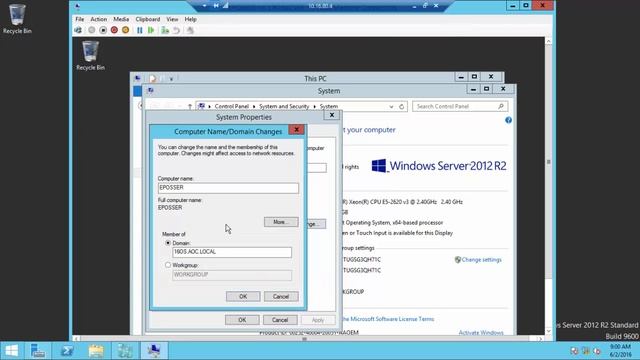Create a VM checkpoint
The height and width of the screenshot is (360, 640).
[165, 30]
